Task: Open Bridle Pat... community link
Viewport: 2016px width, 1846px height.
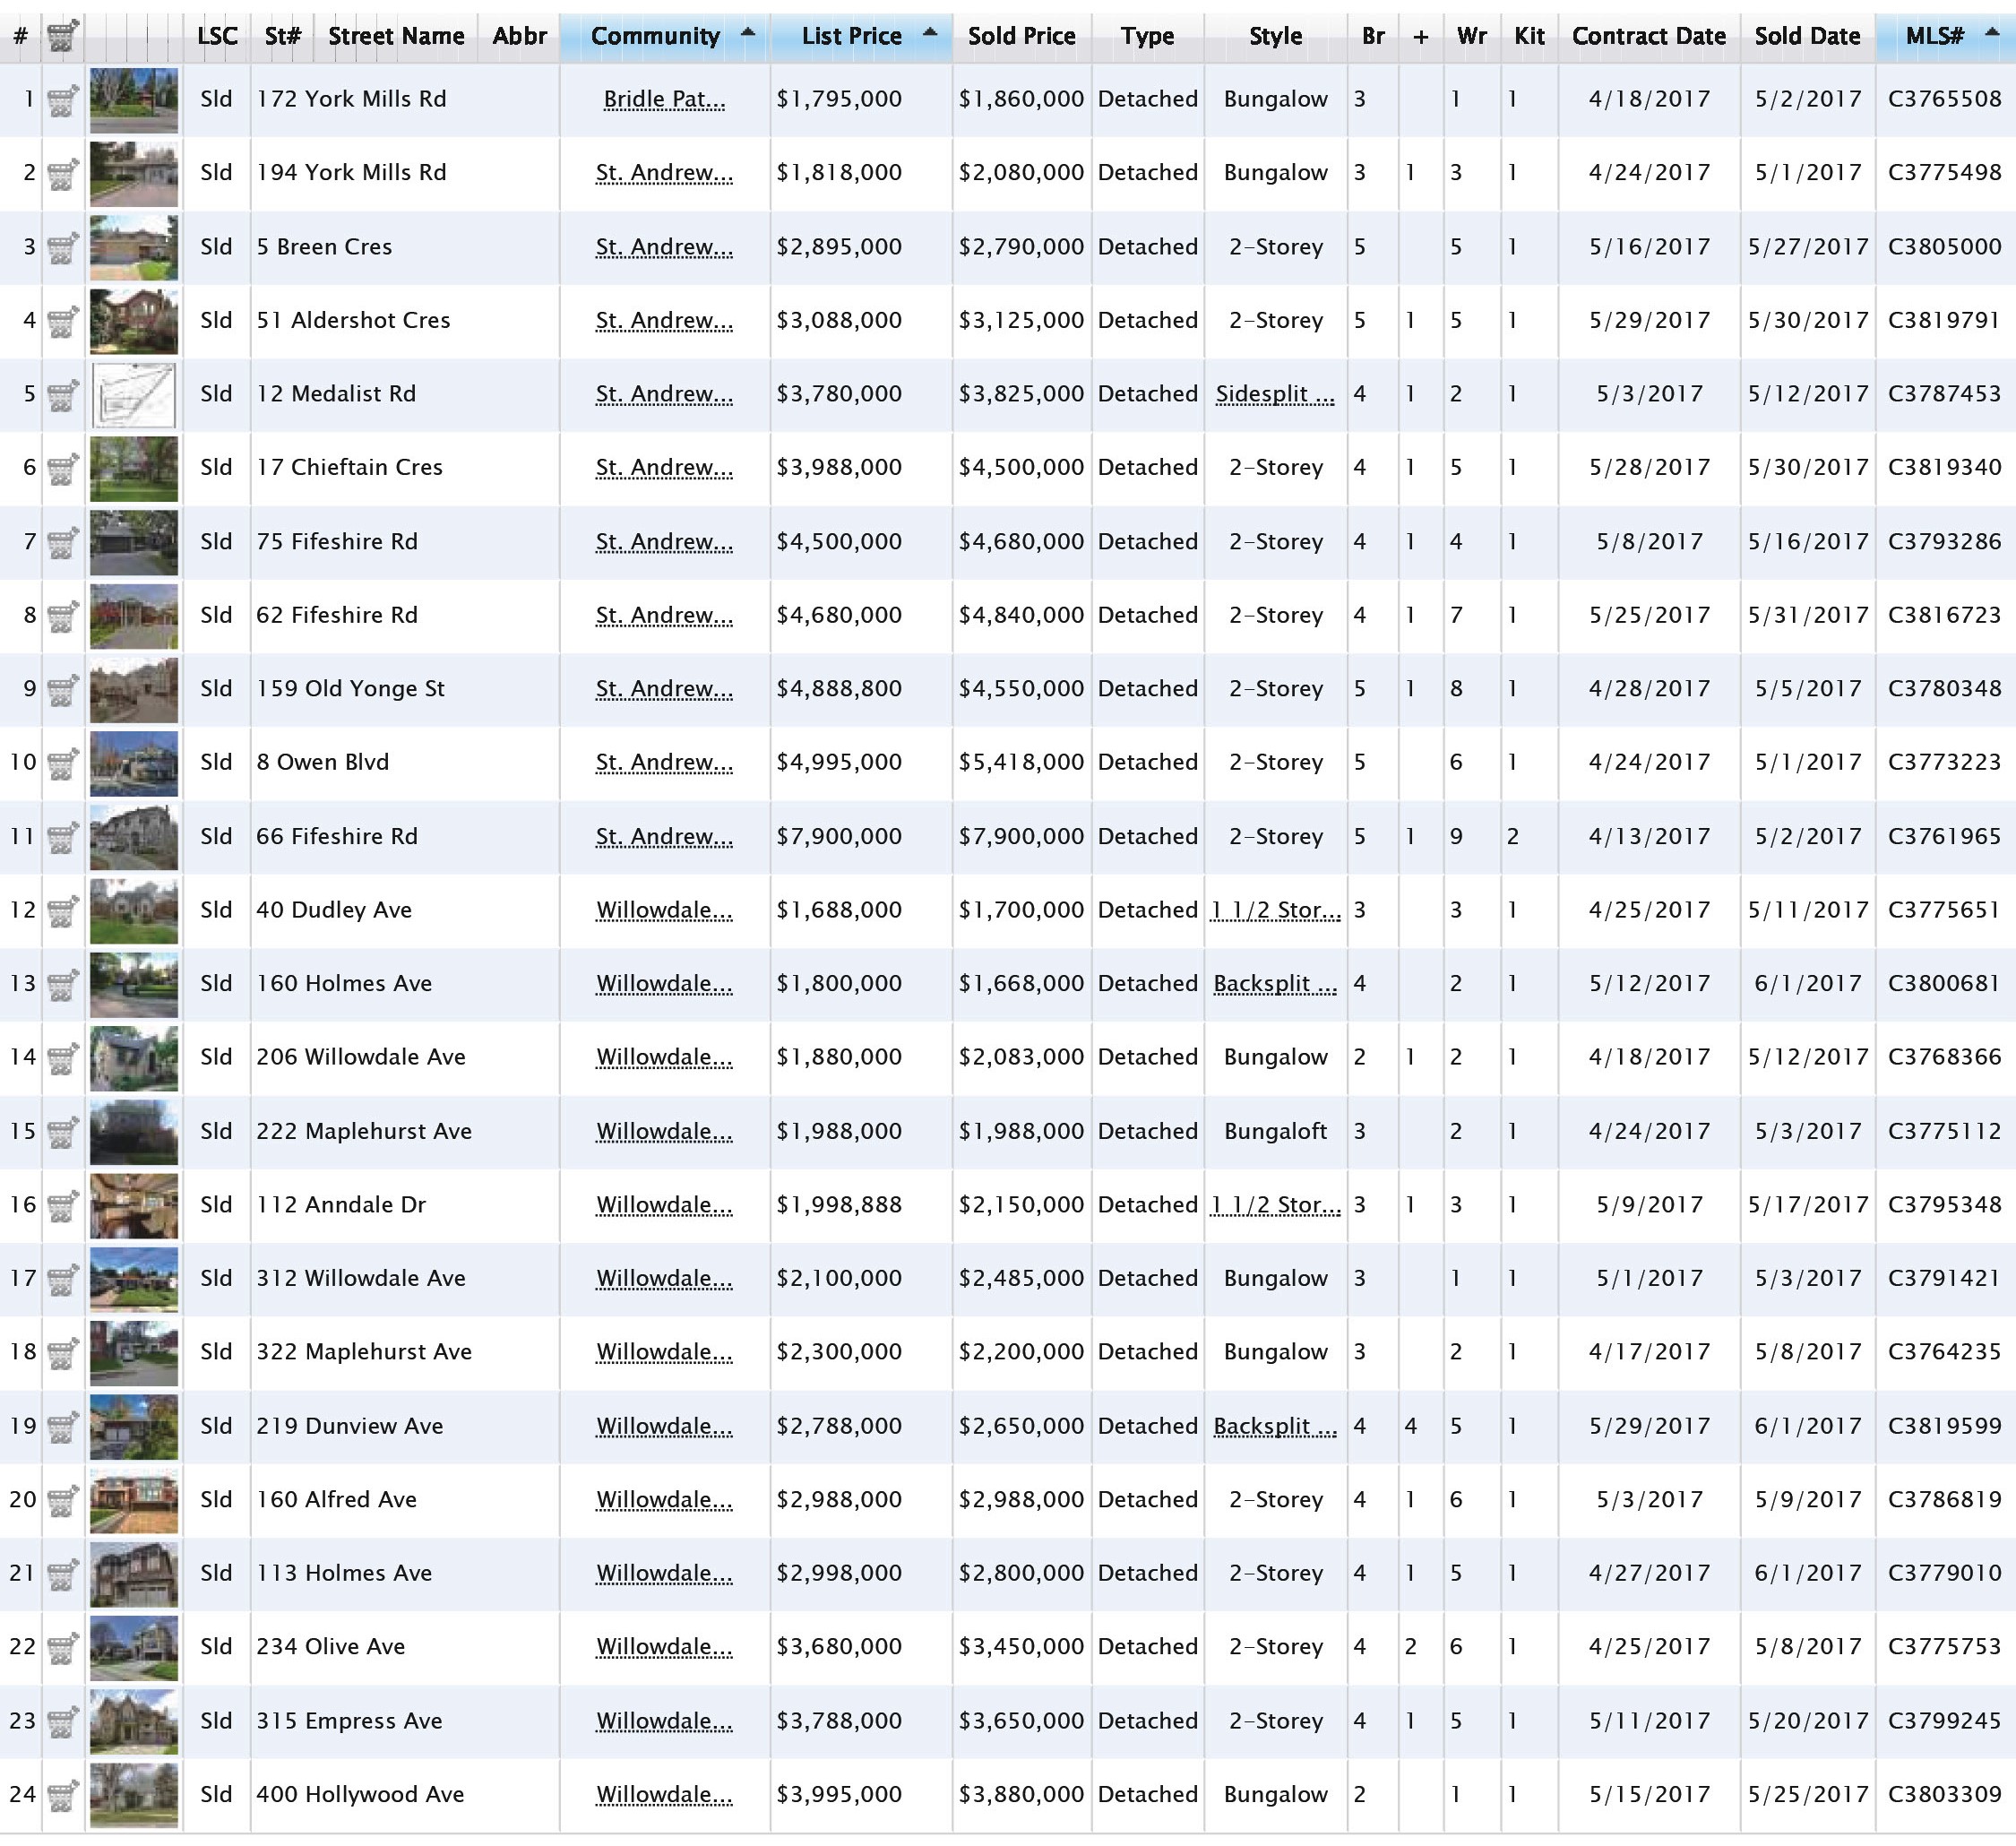Action: tap(664, 100)
